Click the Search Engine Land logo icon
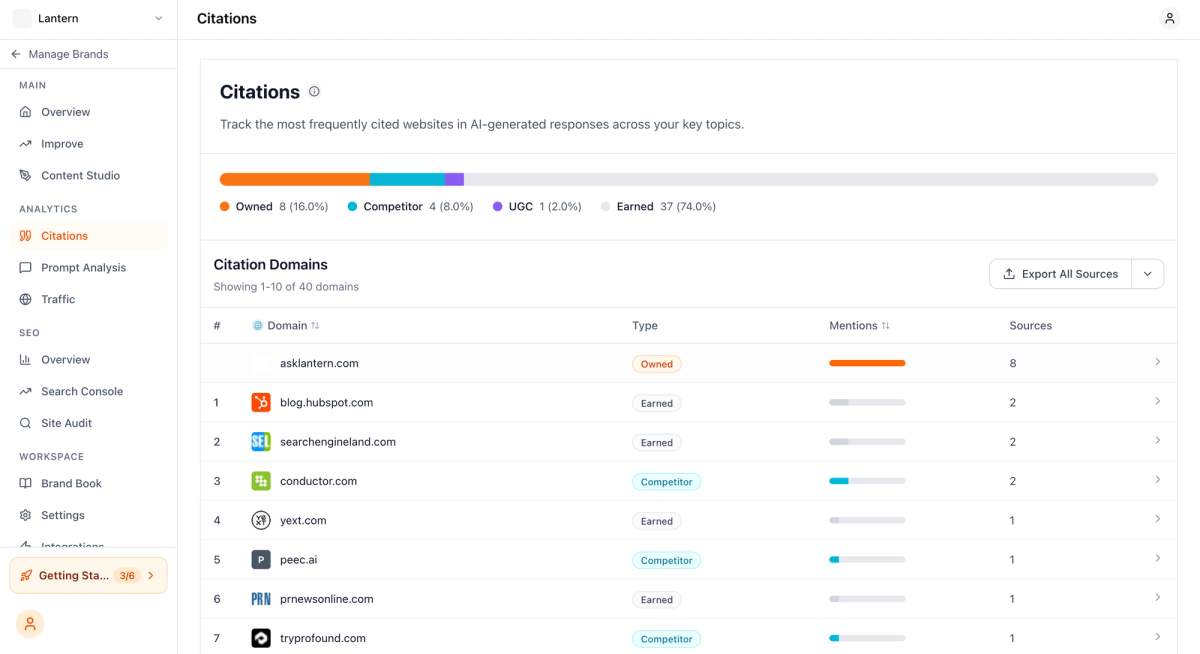Image resolution: width=1200 pixels, height=654 pixels. [x=261, y=442]
